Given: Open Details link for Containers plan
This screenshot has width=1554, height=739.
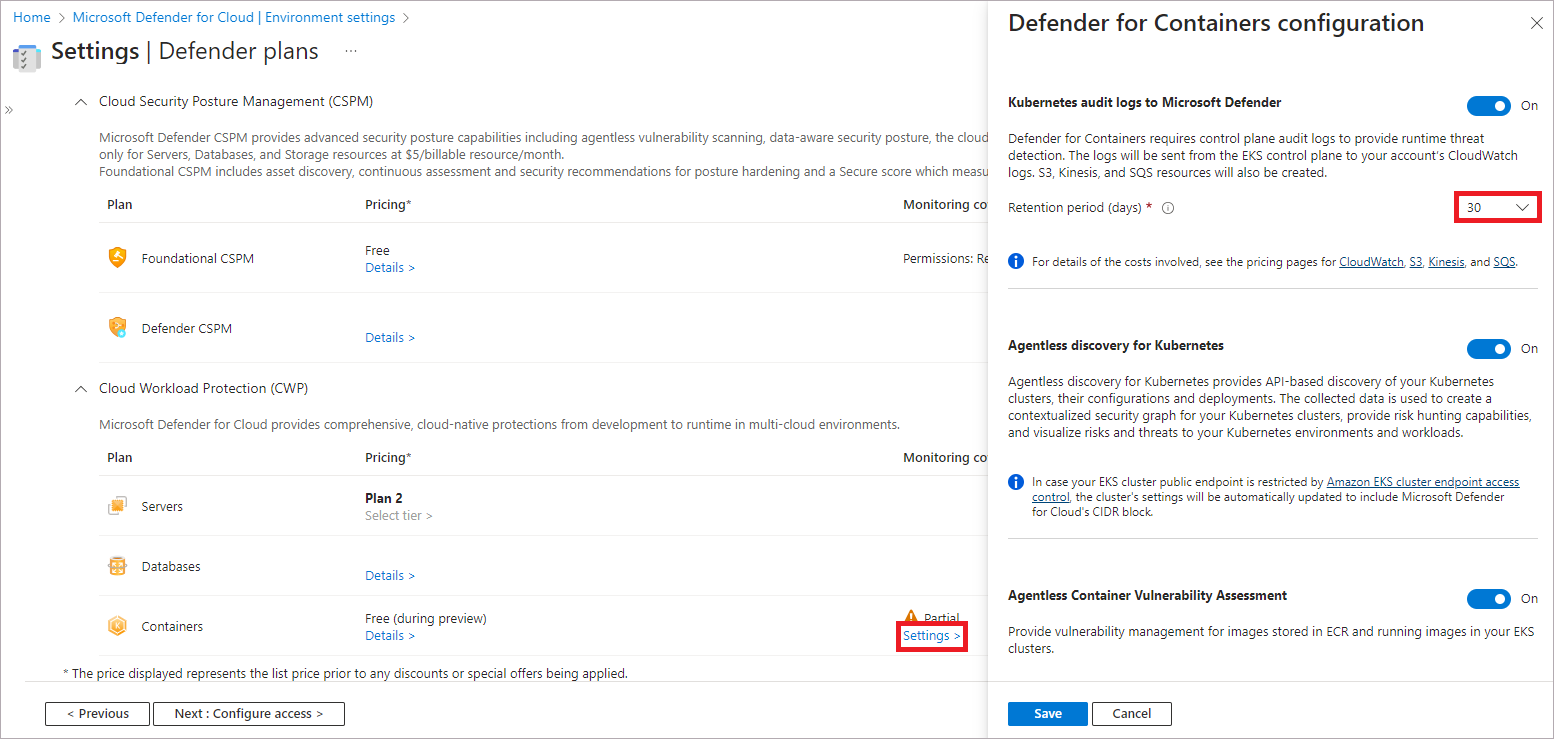Looking at the screenshot, I should pyautogui.click(x=390, y=636).
